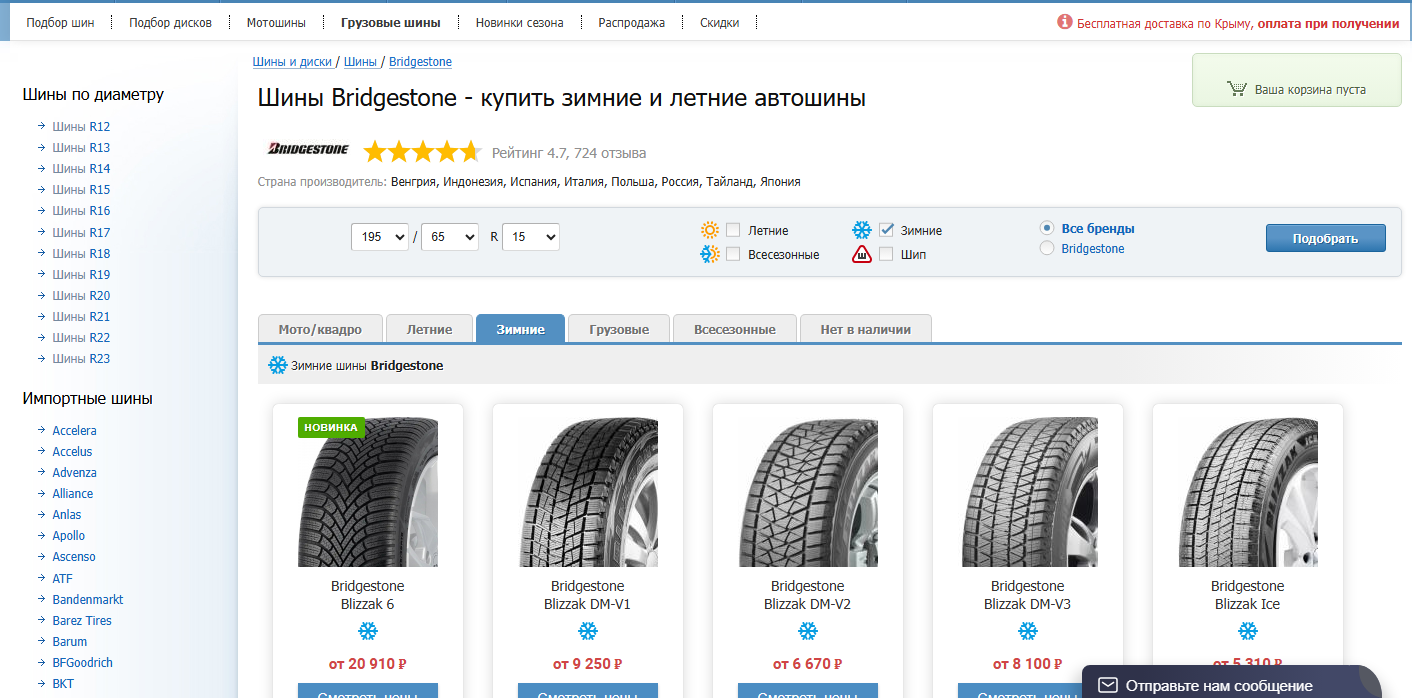Open the Распродажа menu item
The width and height of the screenshot is (1412, 698).
coord(631,22)
